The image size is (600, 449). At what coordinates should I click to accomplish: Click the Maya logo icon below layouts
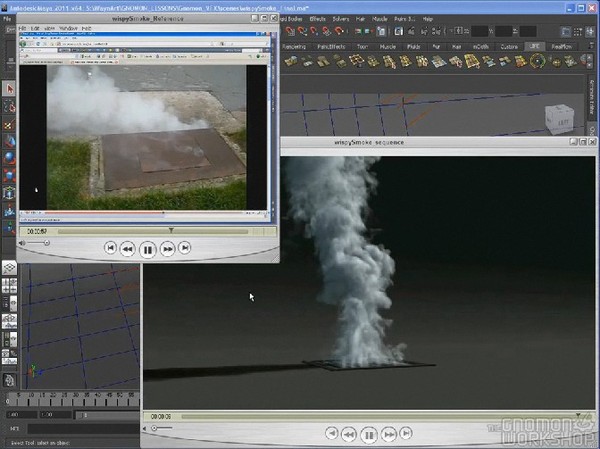point(9,380)
